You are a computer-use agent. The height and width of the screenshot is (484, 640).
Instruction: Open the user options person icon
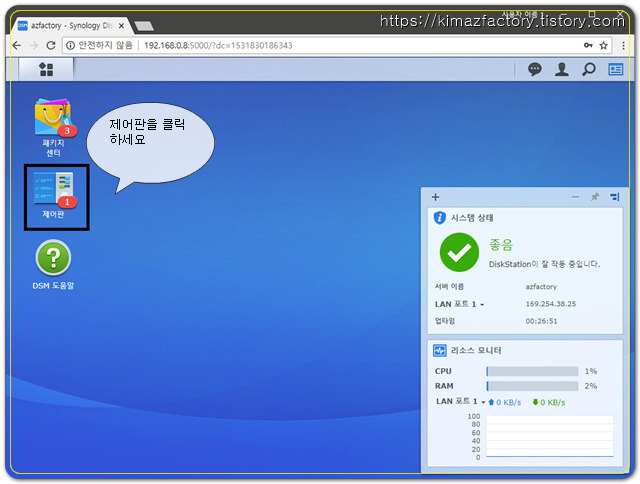pyautogui.click(x=562, y=69)
